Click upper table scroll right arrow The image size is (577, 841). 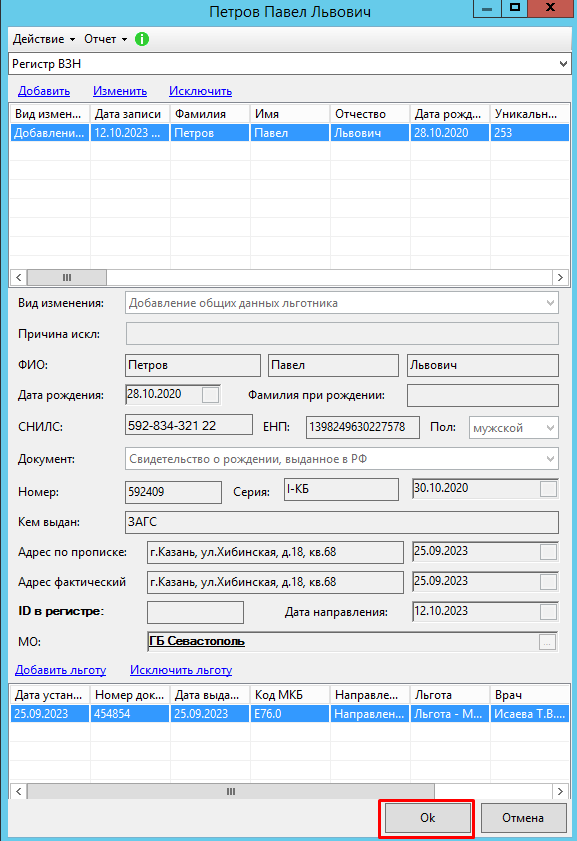[x=560, y=277]
